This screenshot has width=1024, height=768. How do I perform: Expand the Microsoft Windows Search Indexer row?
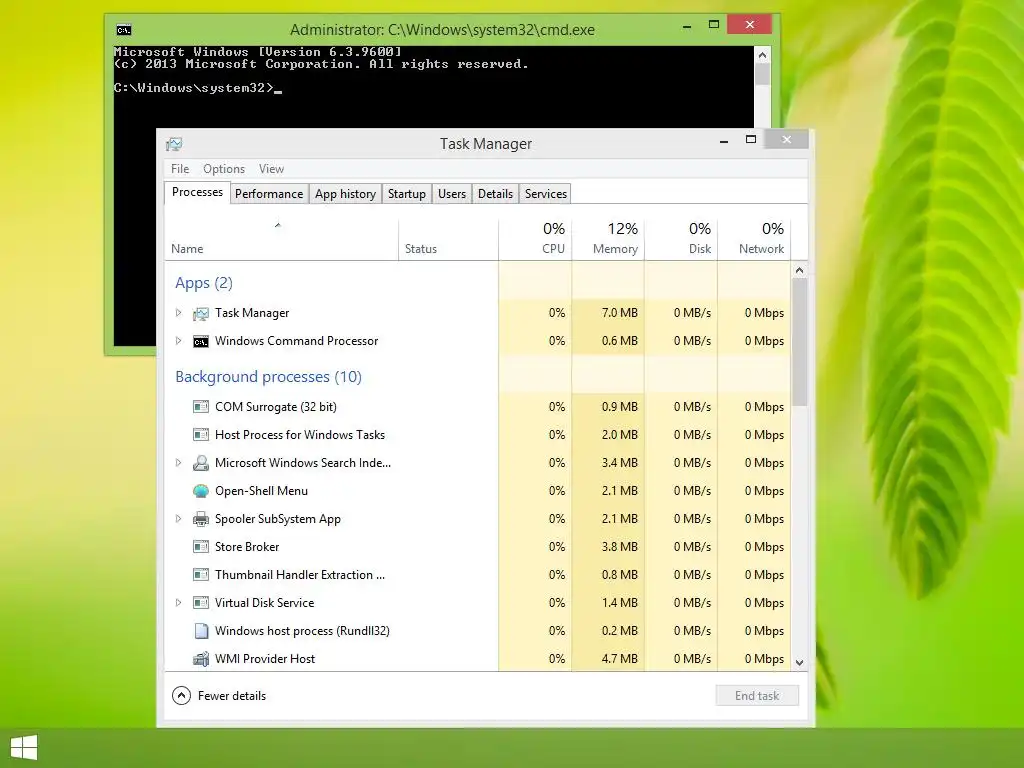tap(178, 463)
